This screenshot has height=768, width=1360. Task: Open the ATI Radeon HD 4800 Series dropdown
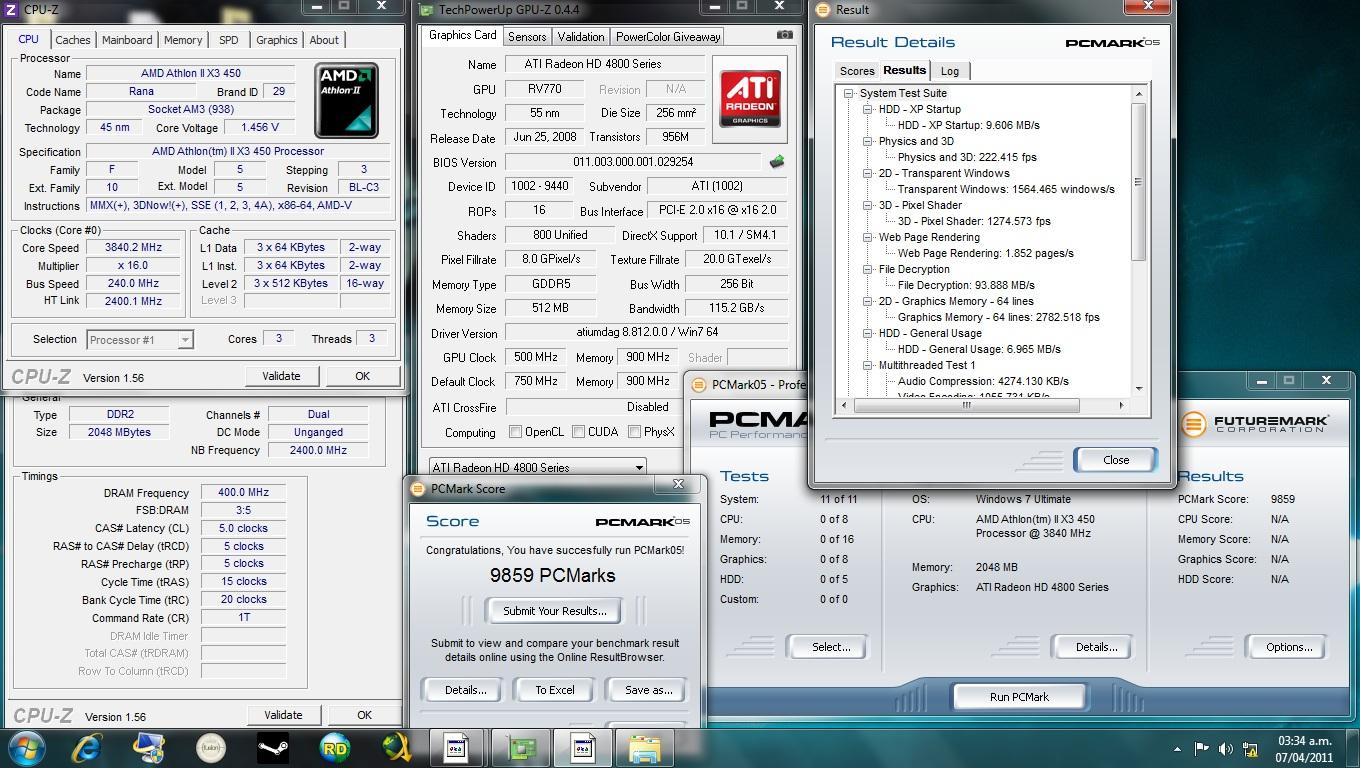pos(537,467)
